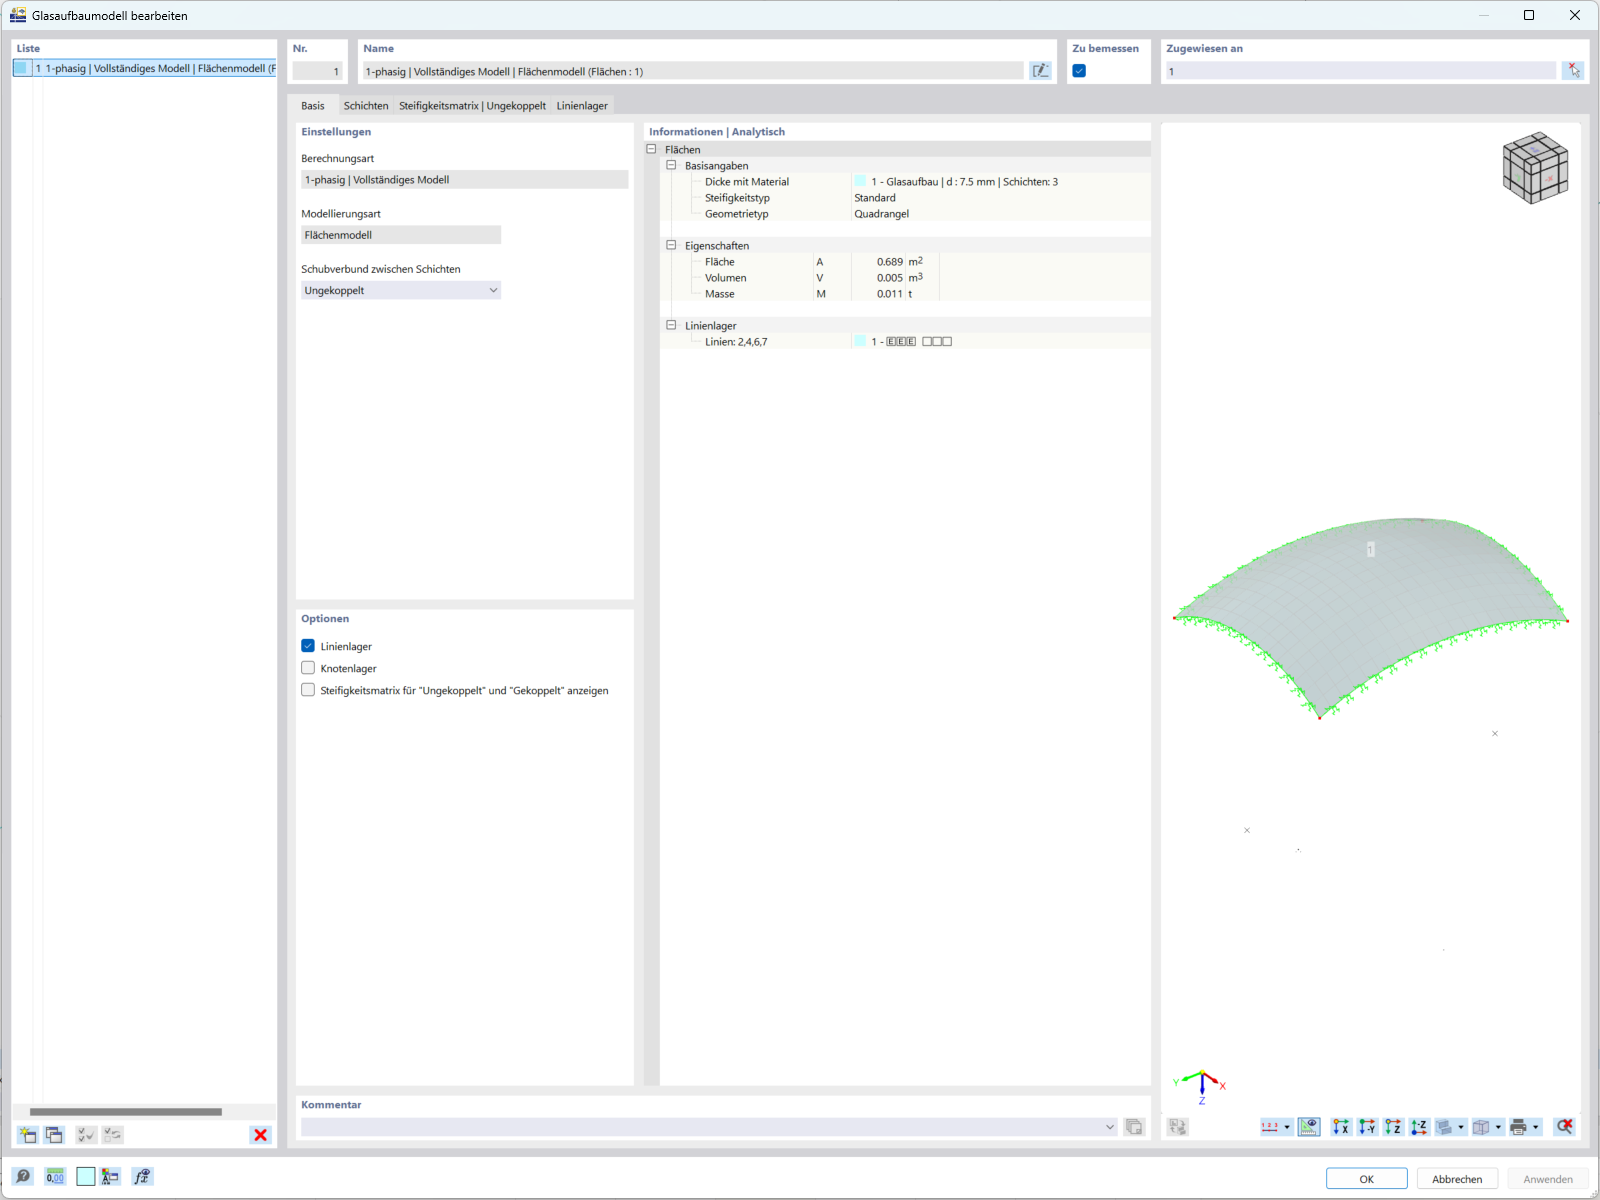
Task: Set the view in -Y direction
Action: 1366,1127
